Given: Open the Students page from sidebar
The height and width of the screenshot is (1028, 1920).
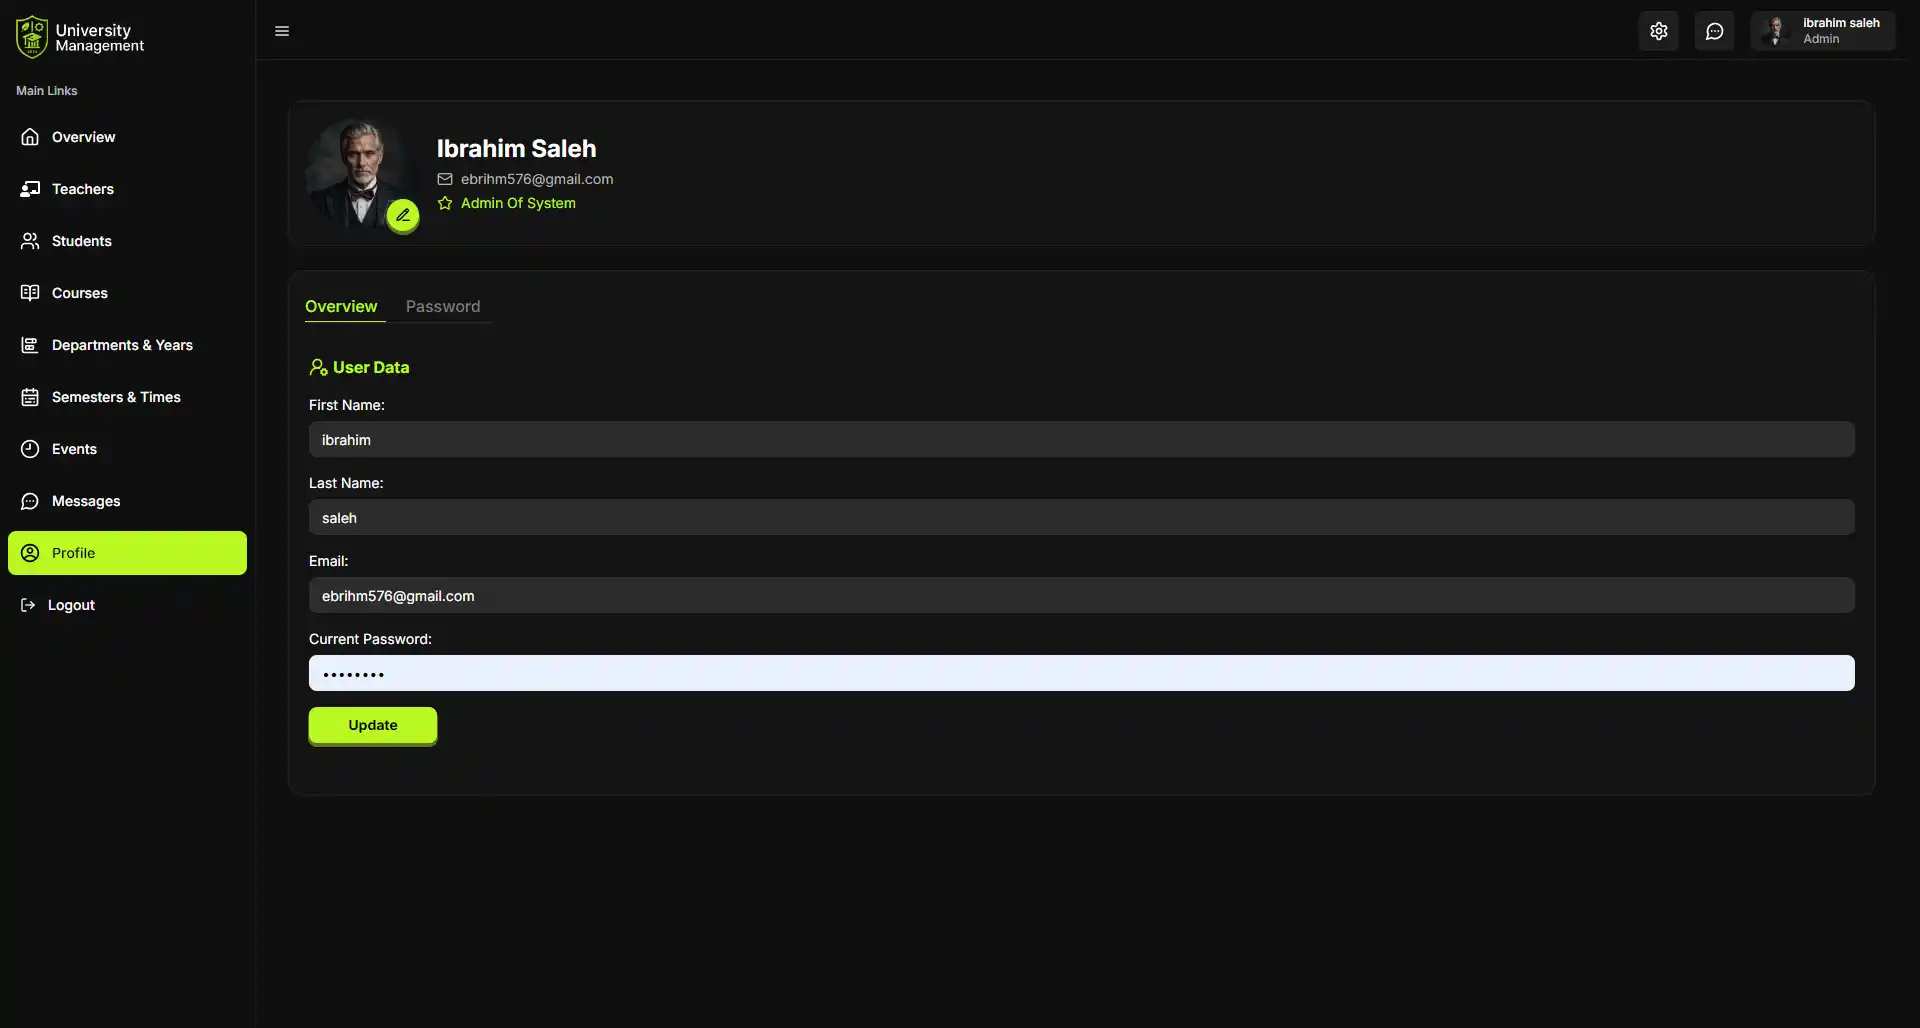Looking at the screenshot, I should 82,241.
